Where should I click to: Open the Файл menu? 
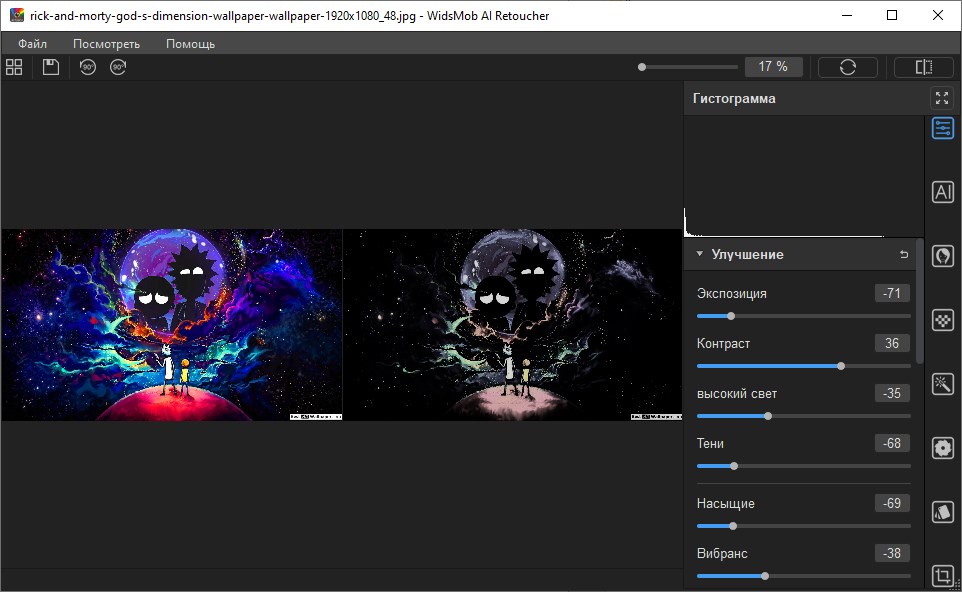point(32,44)
